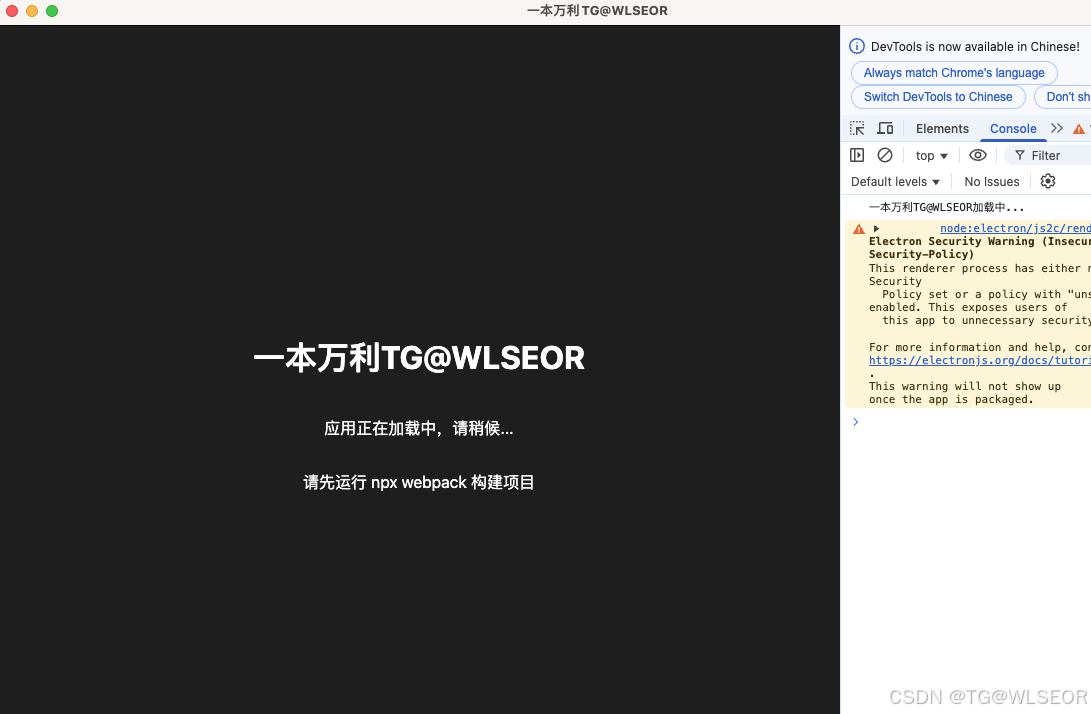The width and height of the screenshot is (1091, 714).
Task: Toggle the device emulation toolbar
Action: coord(884,128)
